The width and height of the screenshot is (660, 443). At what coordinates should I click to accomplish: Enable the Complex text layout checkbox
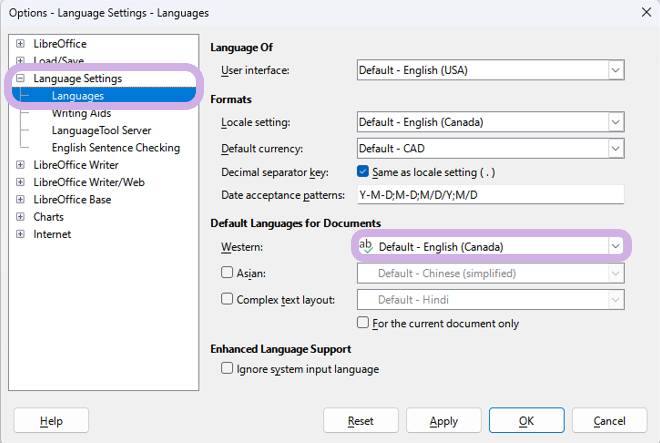pos(227,299)
